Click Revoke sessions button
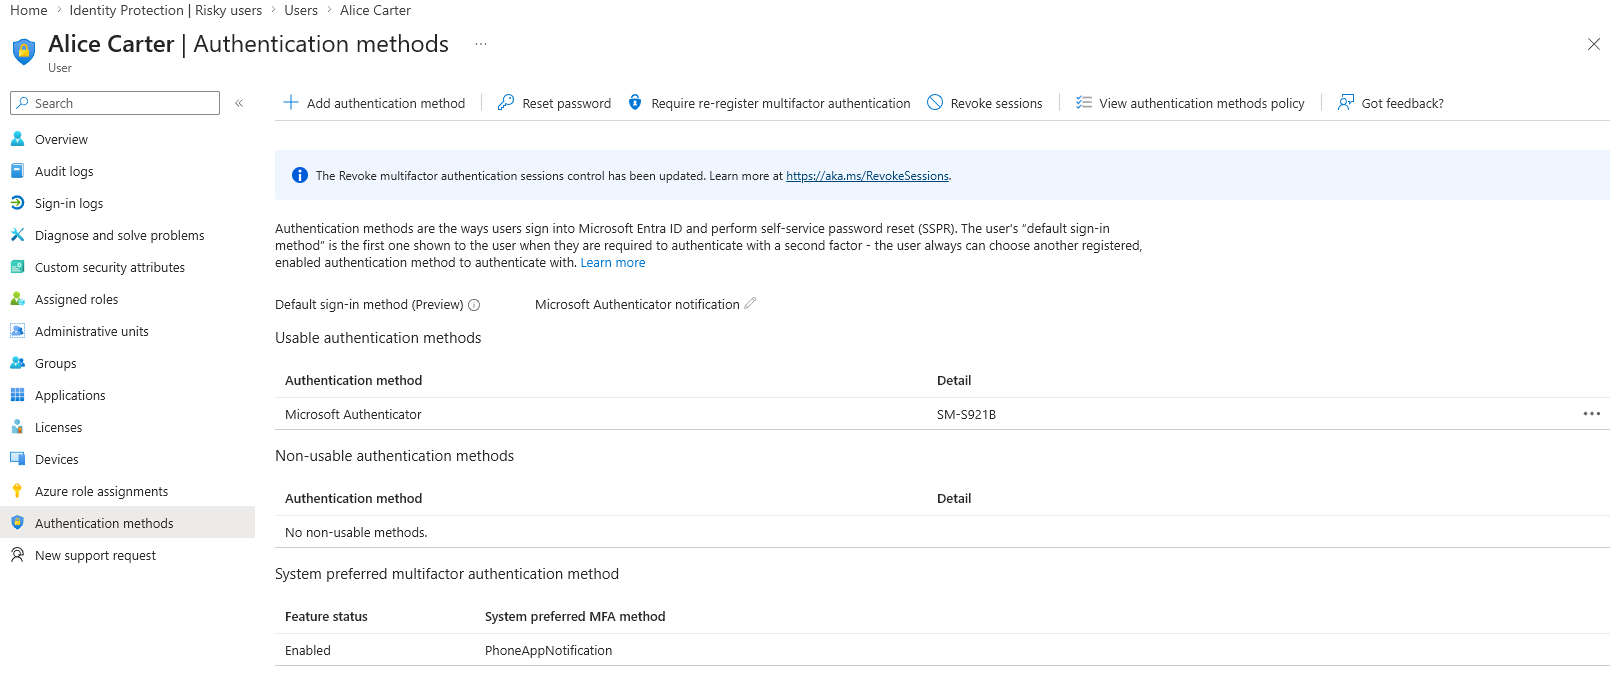Image resolution: width=1621 pixels, height=693 pixels. pyautogui.click(x=985, y=103)
